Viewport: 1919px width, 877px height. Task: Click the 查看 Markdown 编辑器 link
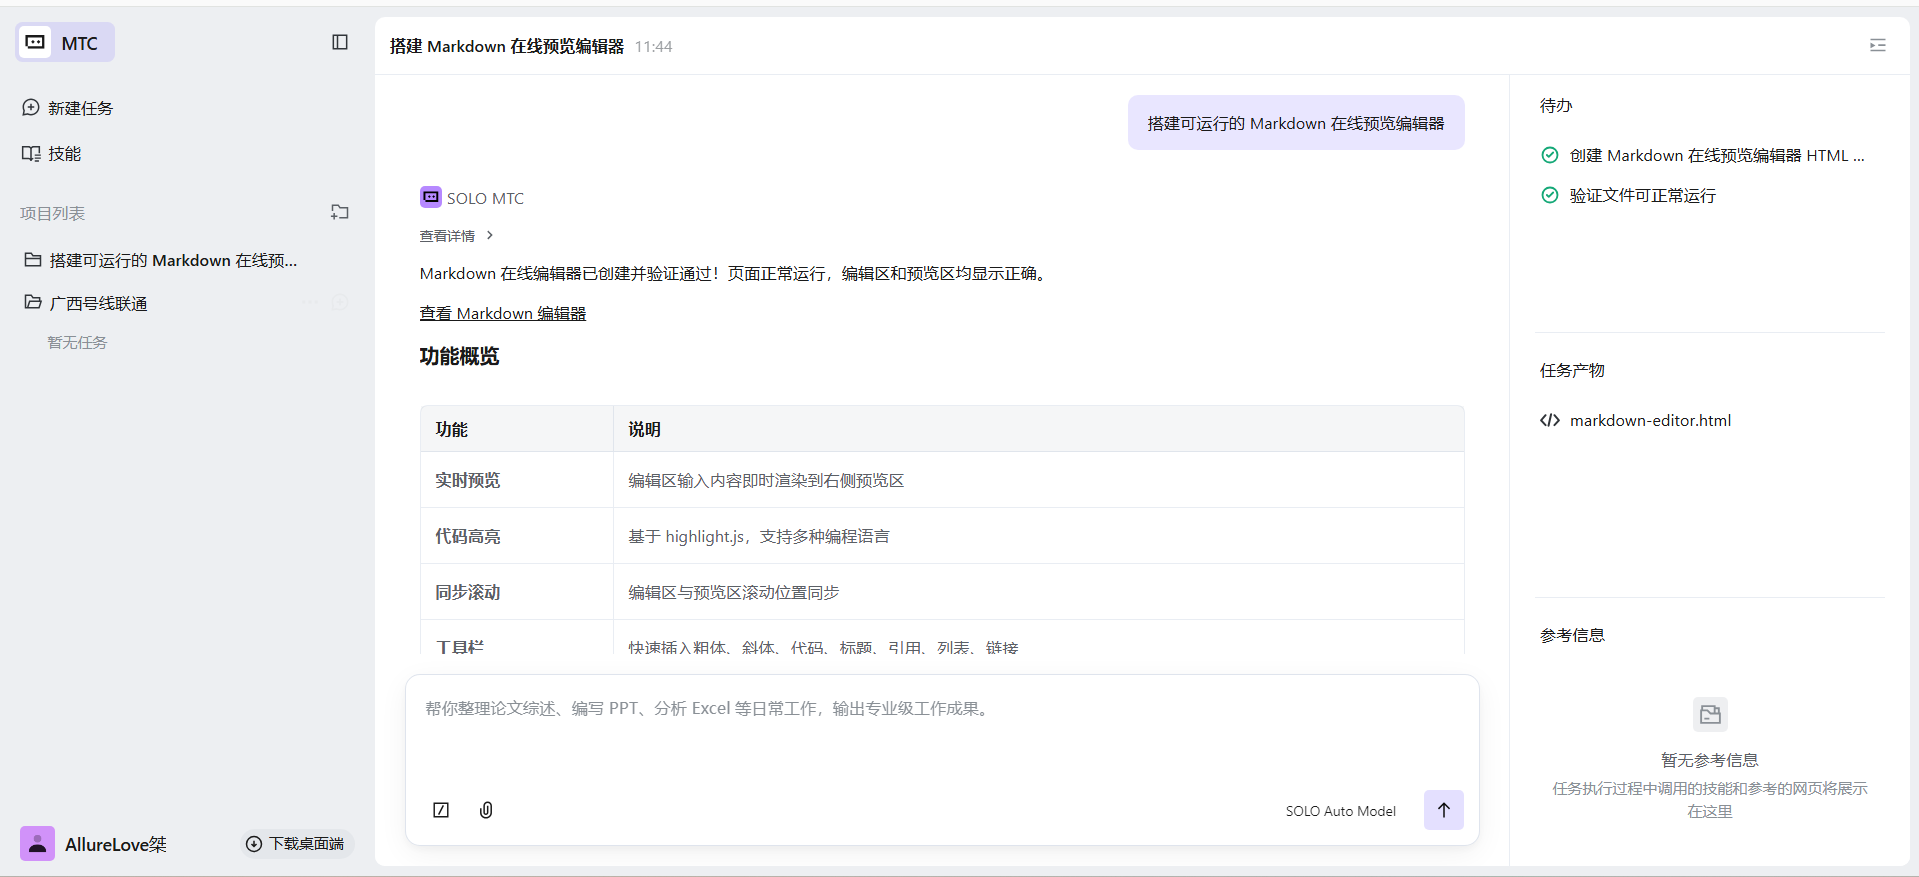click(502, 314)
